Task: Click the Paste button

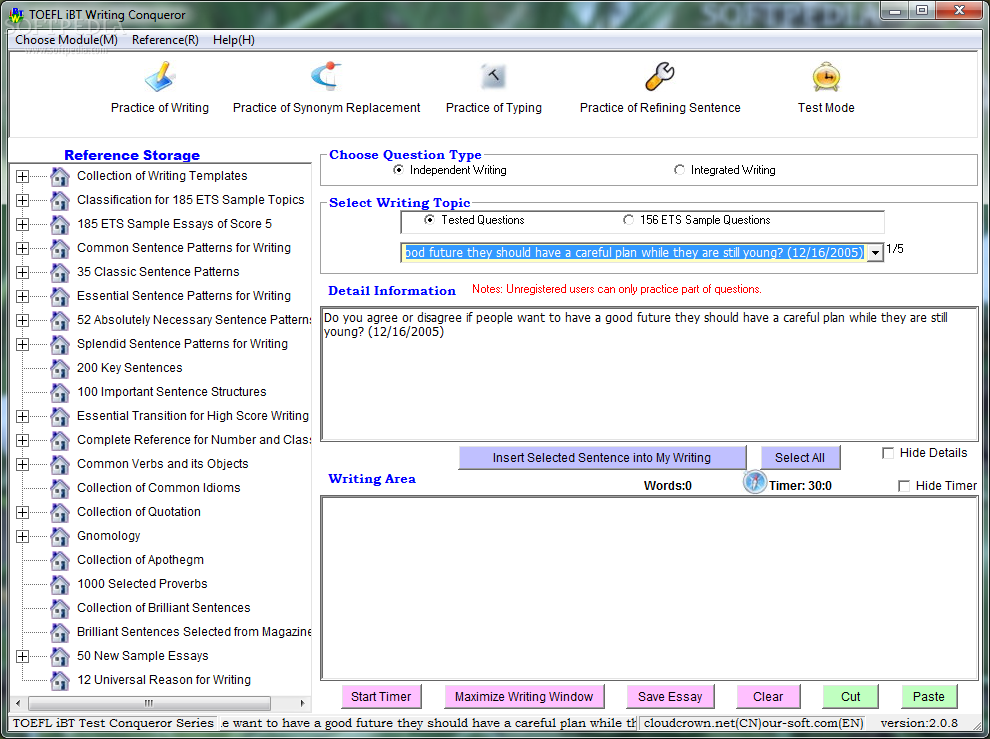Action: pos(929,697)
